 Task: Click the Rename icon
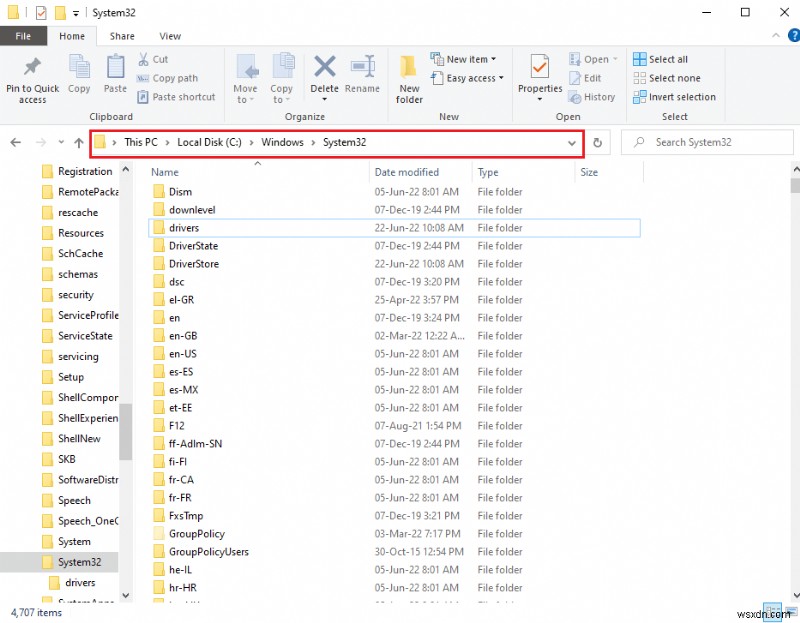tap(362, 67)
